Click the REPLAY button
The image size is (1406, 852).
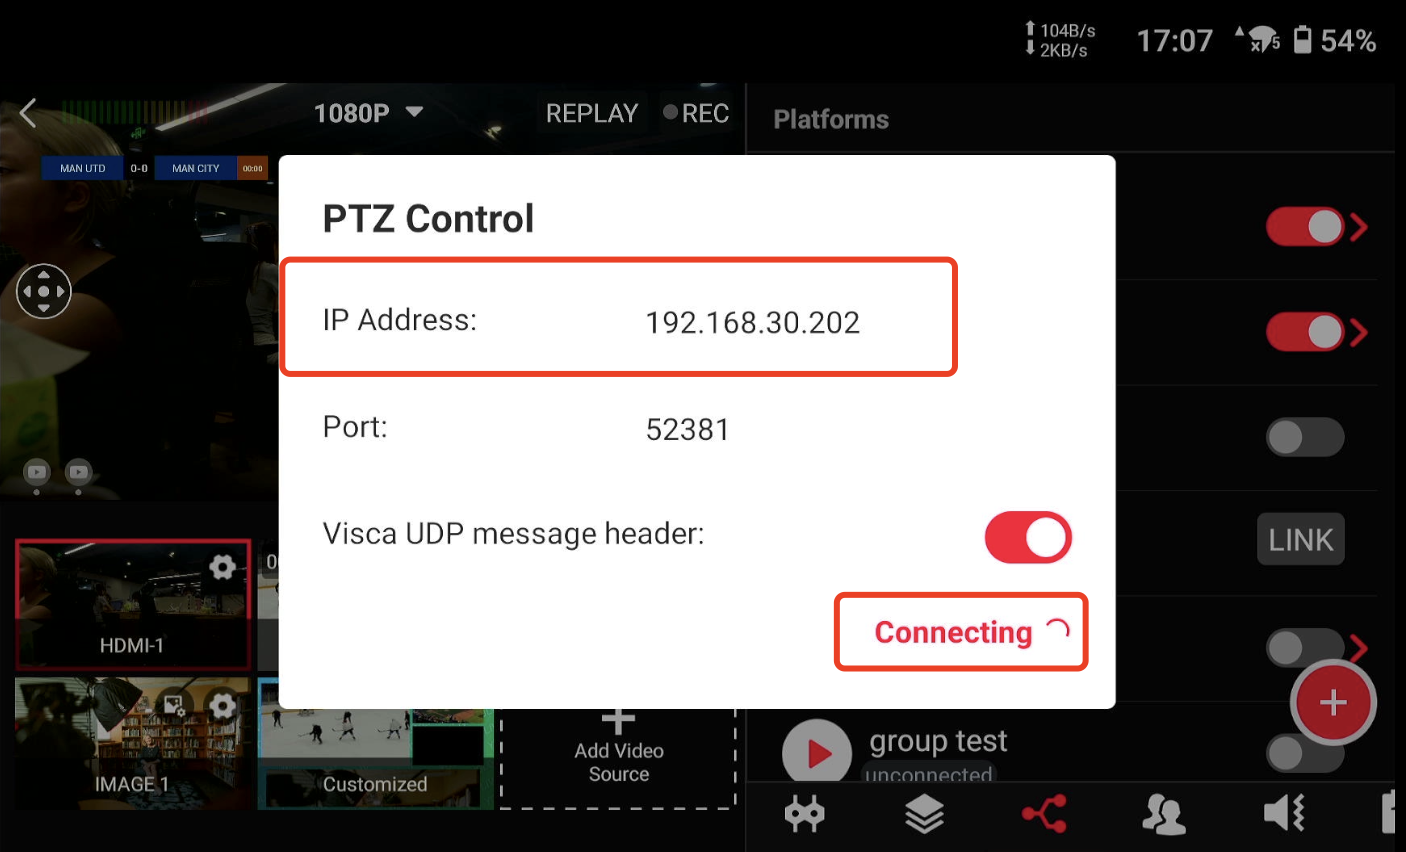[592, 113]
